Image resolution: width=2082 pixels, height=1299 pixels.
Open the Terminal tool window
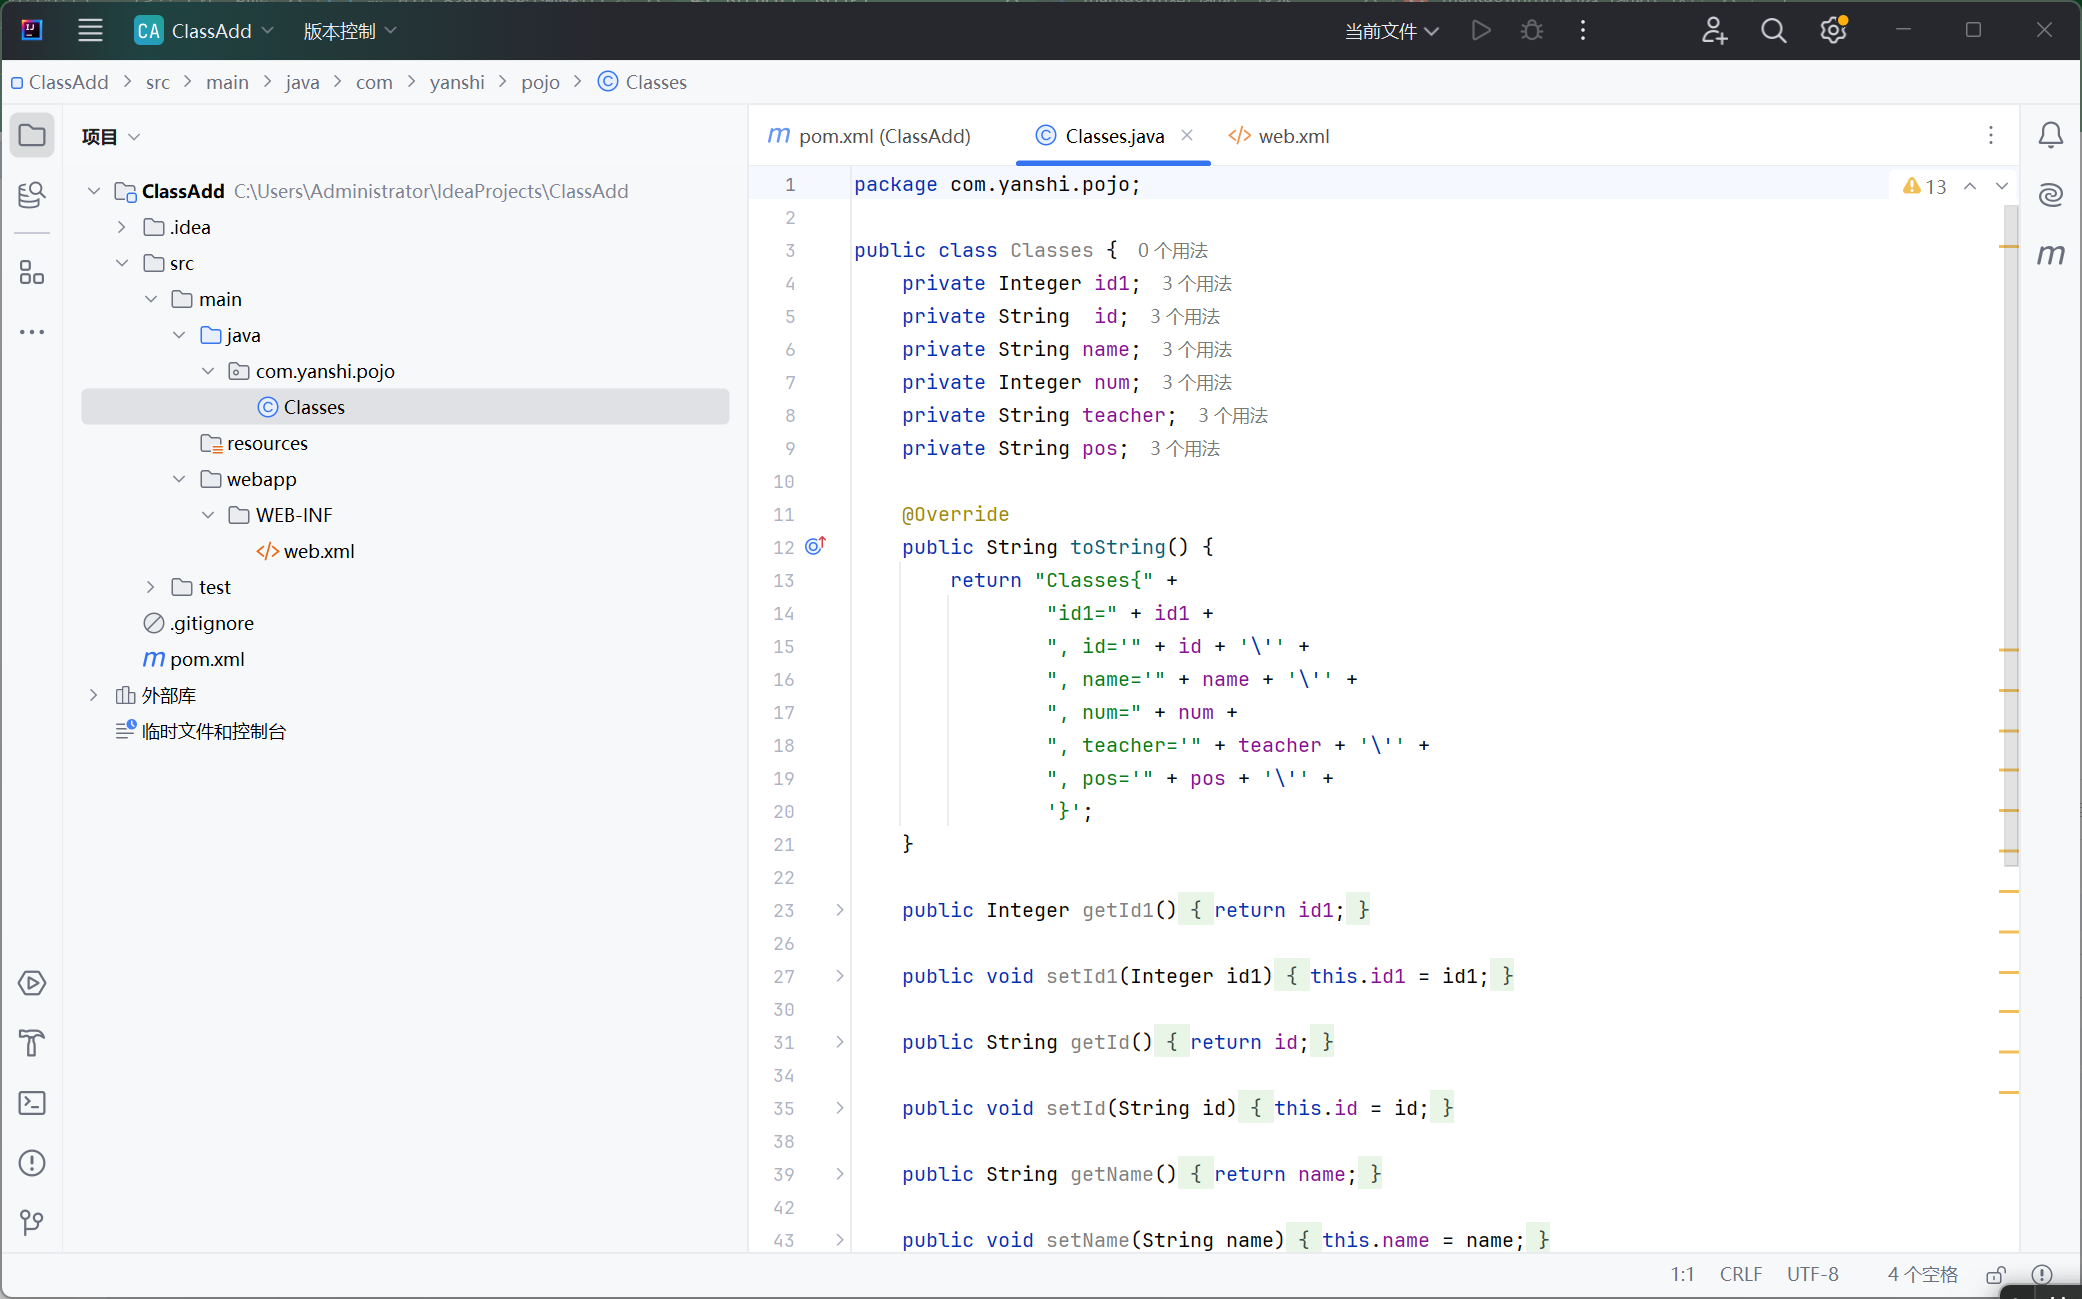(32, 1103)
